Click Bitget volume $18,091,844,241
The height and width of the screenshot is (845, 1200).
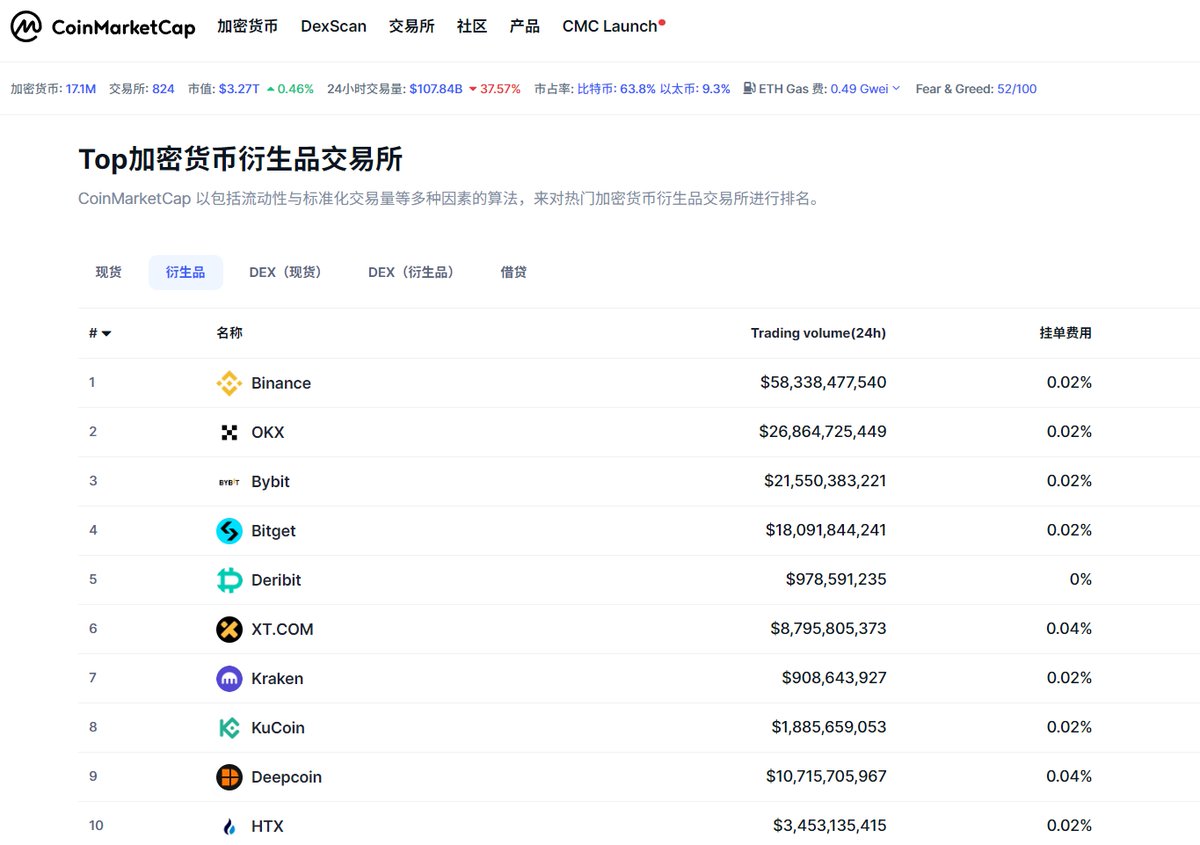pos(826,531)
